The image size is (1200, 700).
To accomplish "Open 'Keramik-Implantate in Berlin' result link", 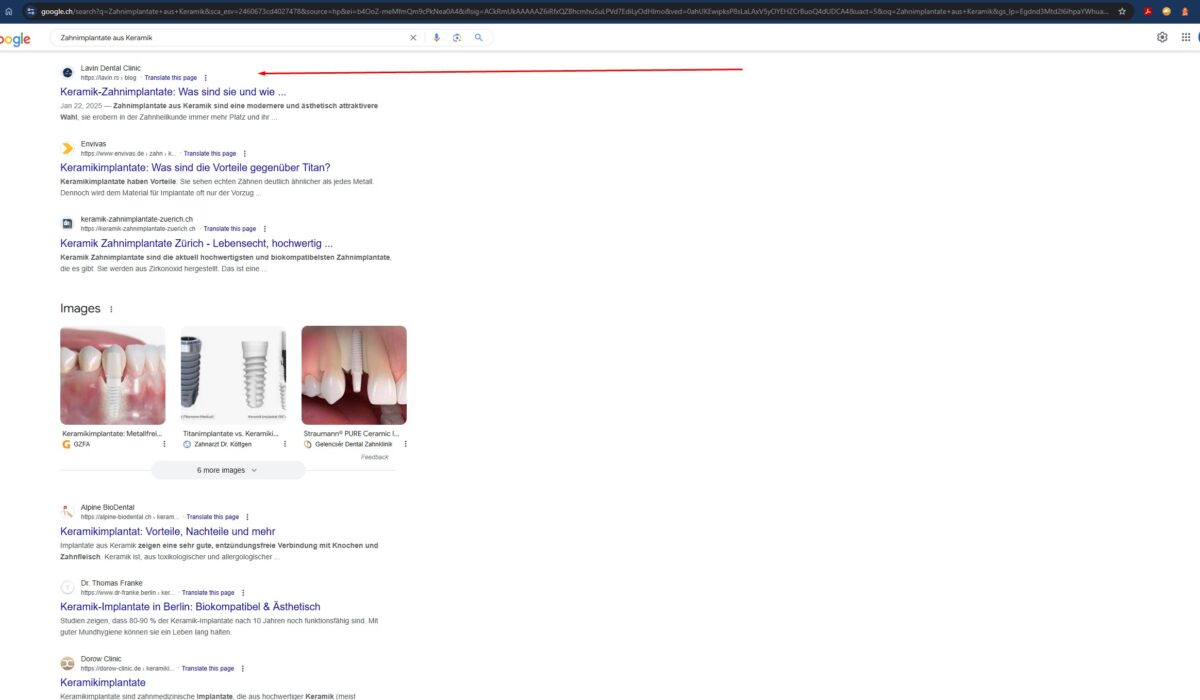I will 190,607.
